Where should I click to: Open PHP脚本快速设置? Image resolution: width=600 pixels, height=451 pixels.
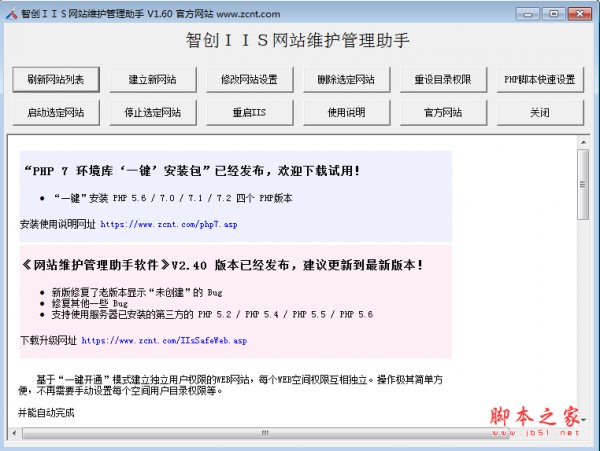(x=540, y=80)
